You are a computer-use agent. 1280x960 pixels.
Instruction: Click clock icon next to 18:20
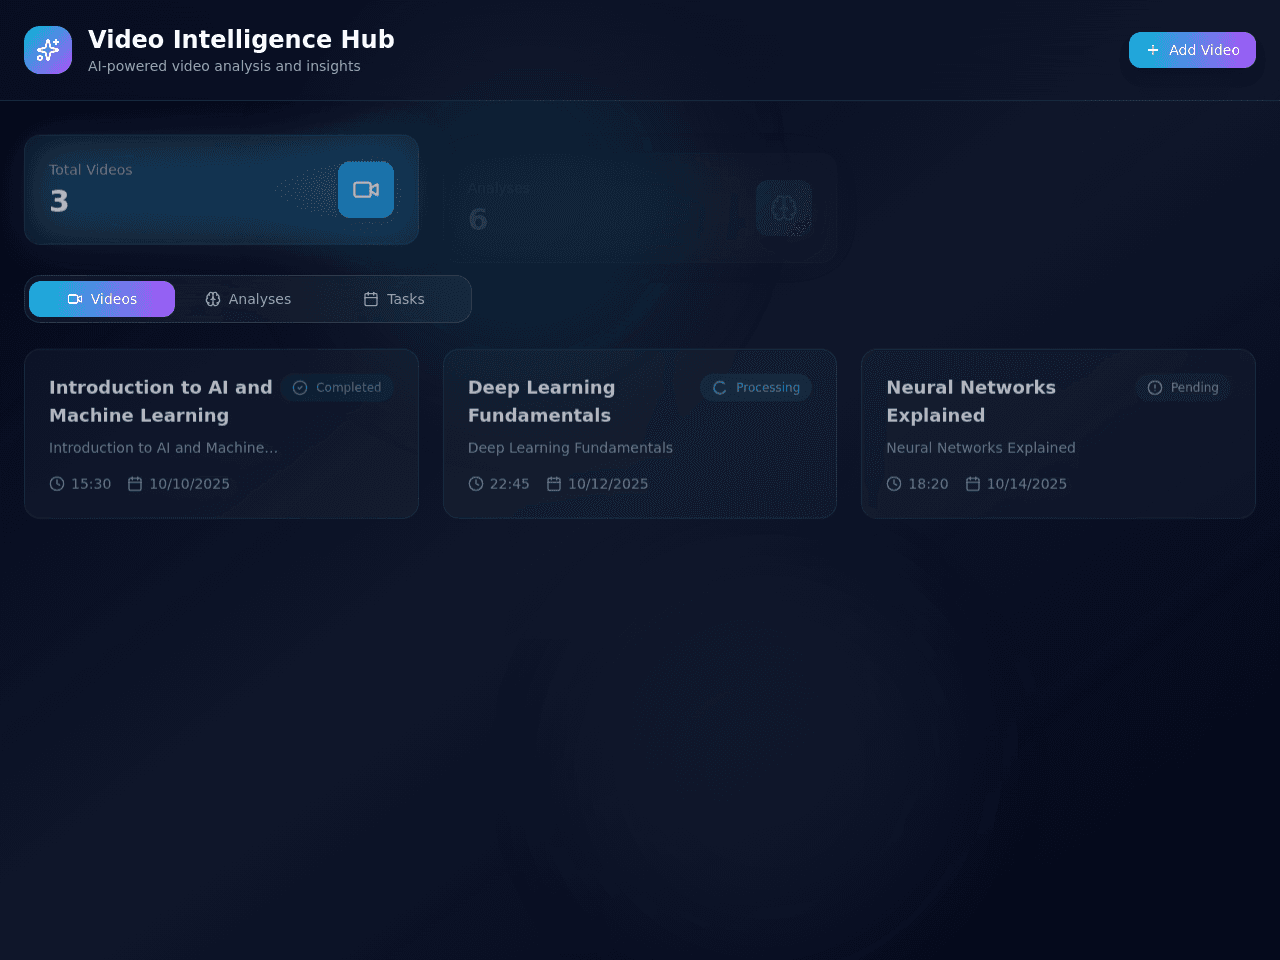(894, 484)
